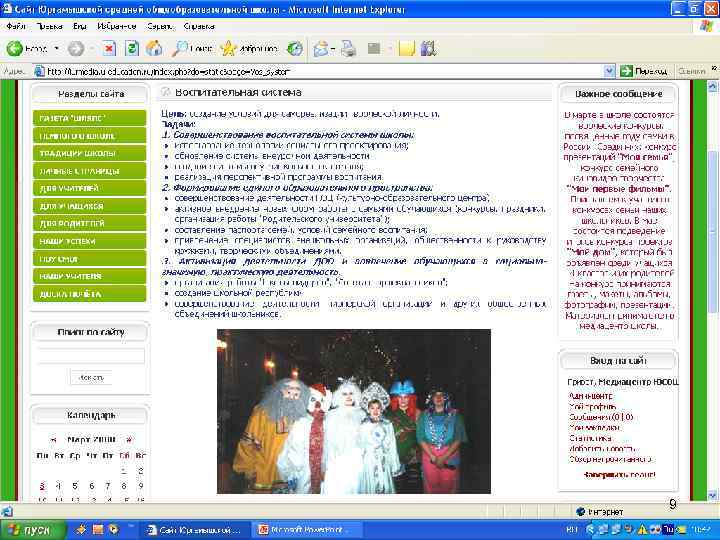Click the site search text field
The width and height of the screenshot is (720, 540).
pos(91,356)
